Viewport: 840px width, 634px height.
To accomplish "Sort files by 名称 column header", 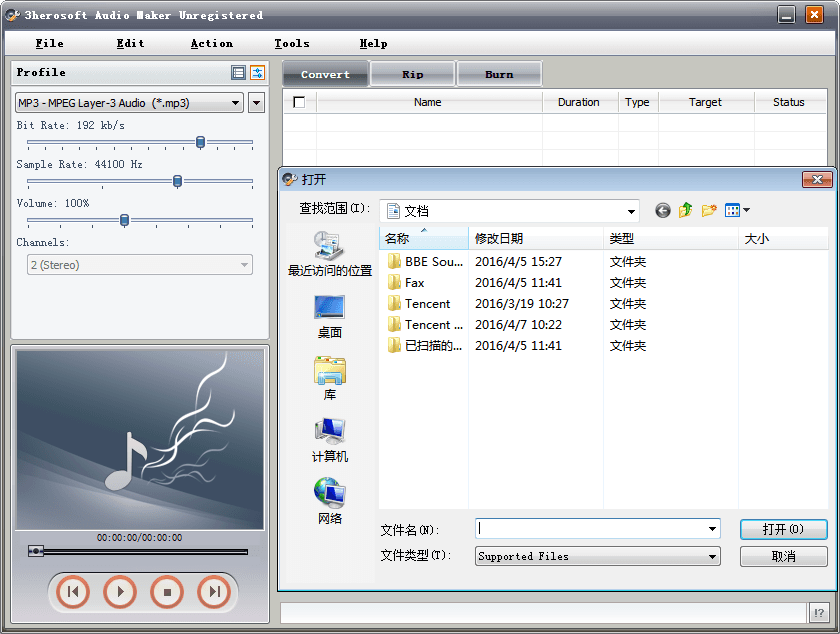I will 424,238.
